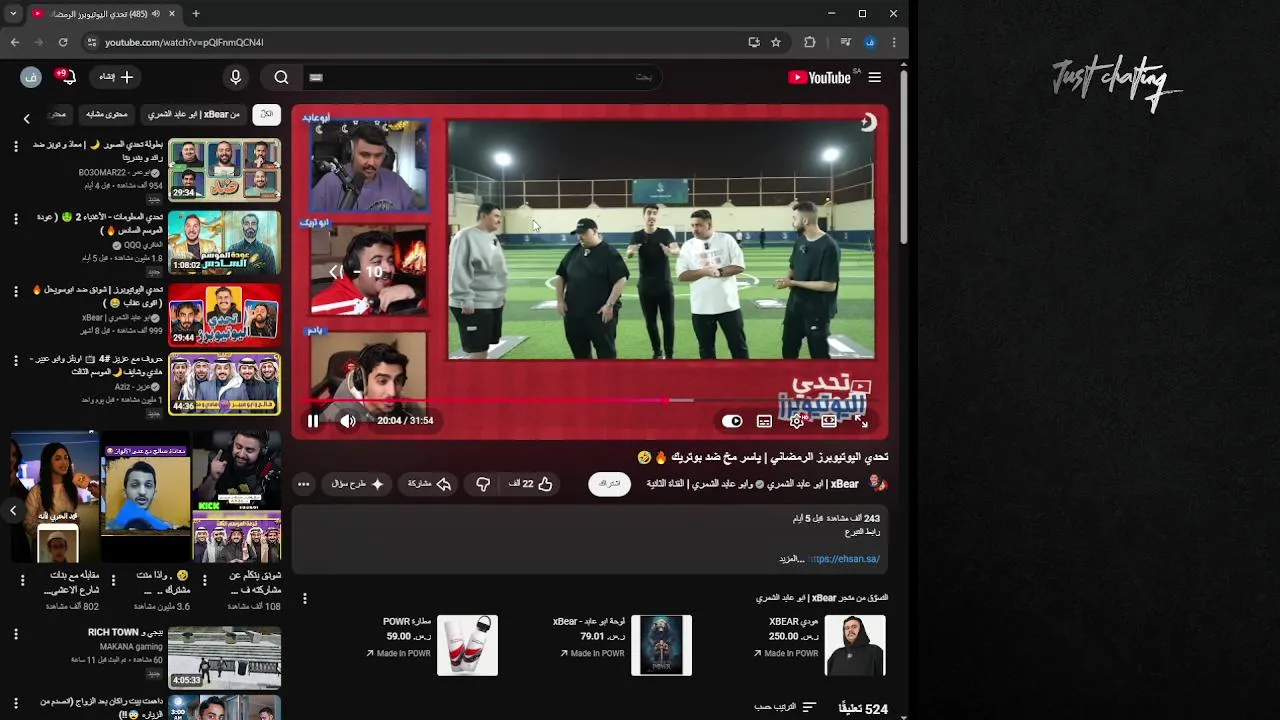Open the xBear channel avatar
The height and width of the screenshot is (720, 1280).
[x=877, y=483]
